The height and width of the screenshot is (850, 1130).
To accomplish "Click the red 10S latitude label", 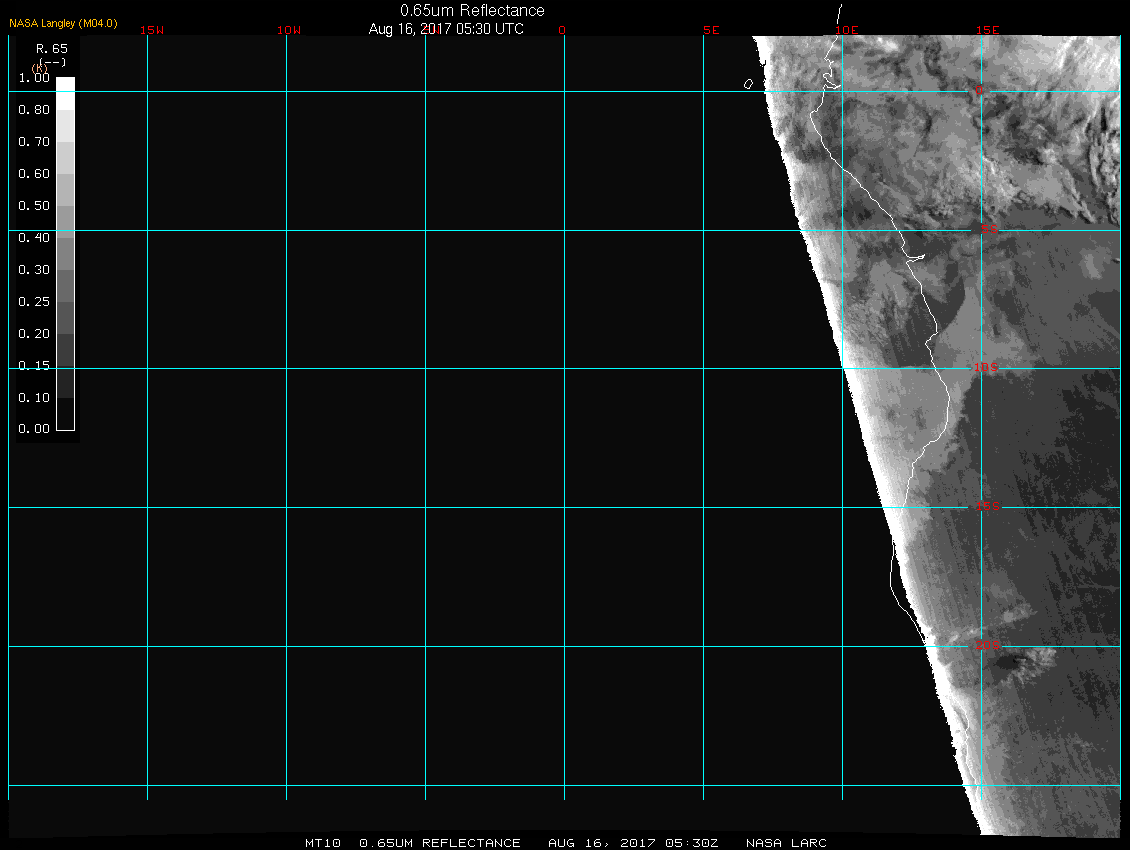I will pyautogui.click(x=986, y=369).
